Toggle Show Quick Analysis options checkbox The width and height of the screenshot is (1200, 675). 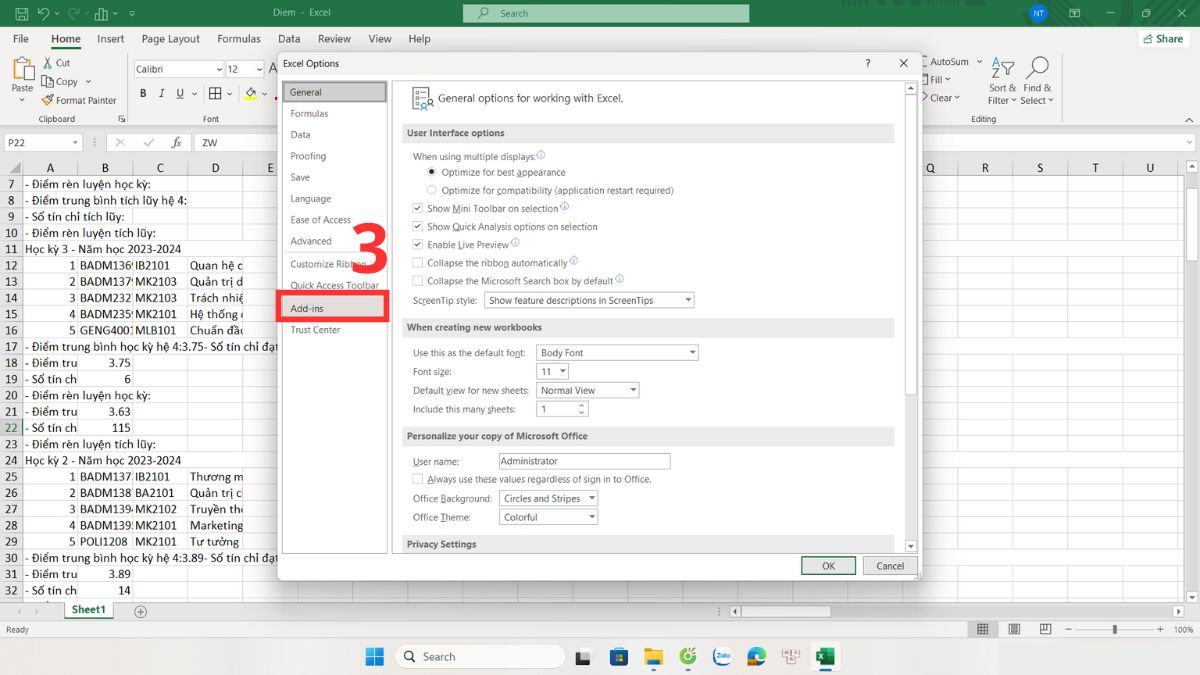[418, 227]
